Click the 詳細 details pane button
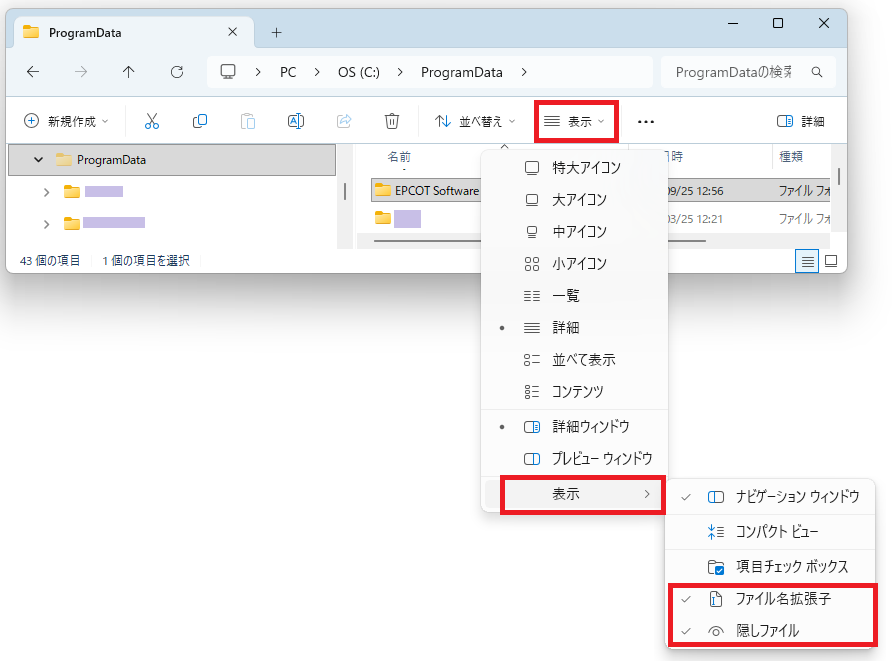The image size is (892, 661). [x=801, y=121]
